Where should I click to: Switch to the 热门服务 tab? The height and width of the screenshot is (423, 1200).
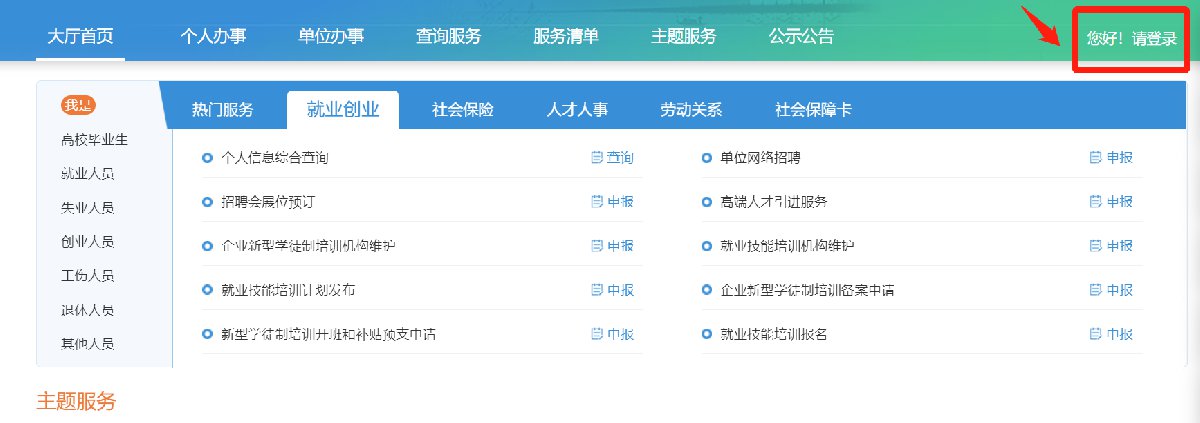point(223,110)
